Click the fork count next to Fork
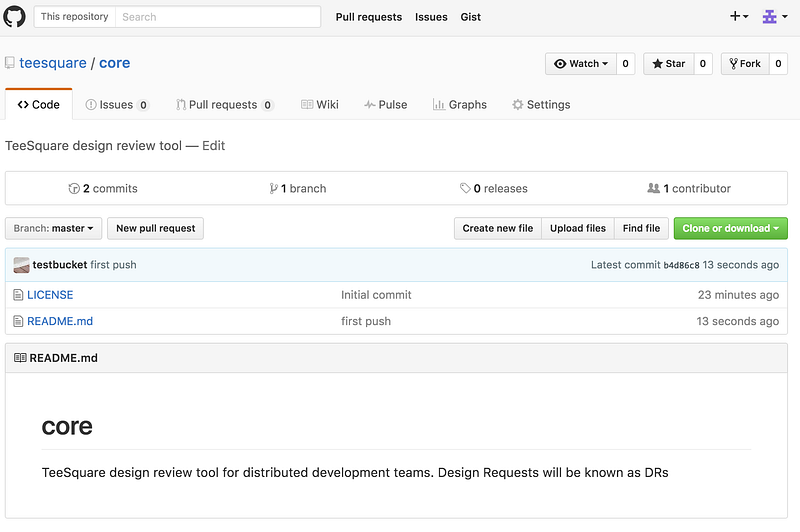 click(x=779, y=64)
